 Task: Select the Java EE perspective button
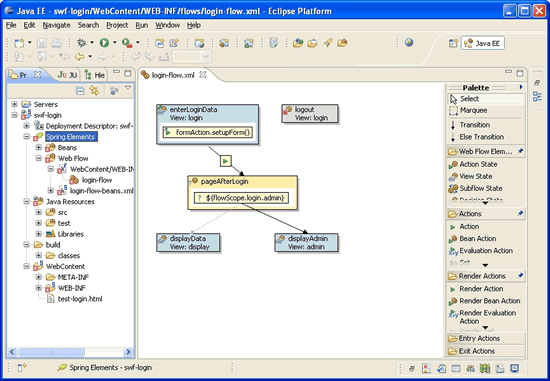483,44
